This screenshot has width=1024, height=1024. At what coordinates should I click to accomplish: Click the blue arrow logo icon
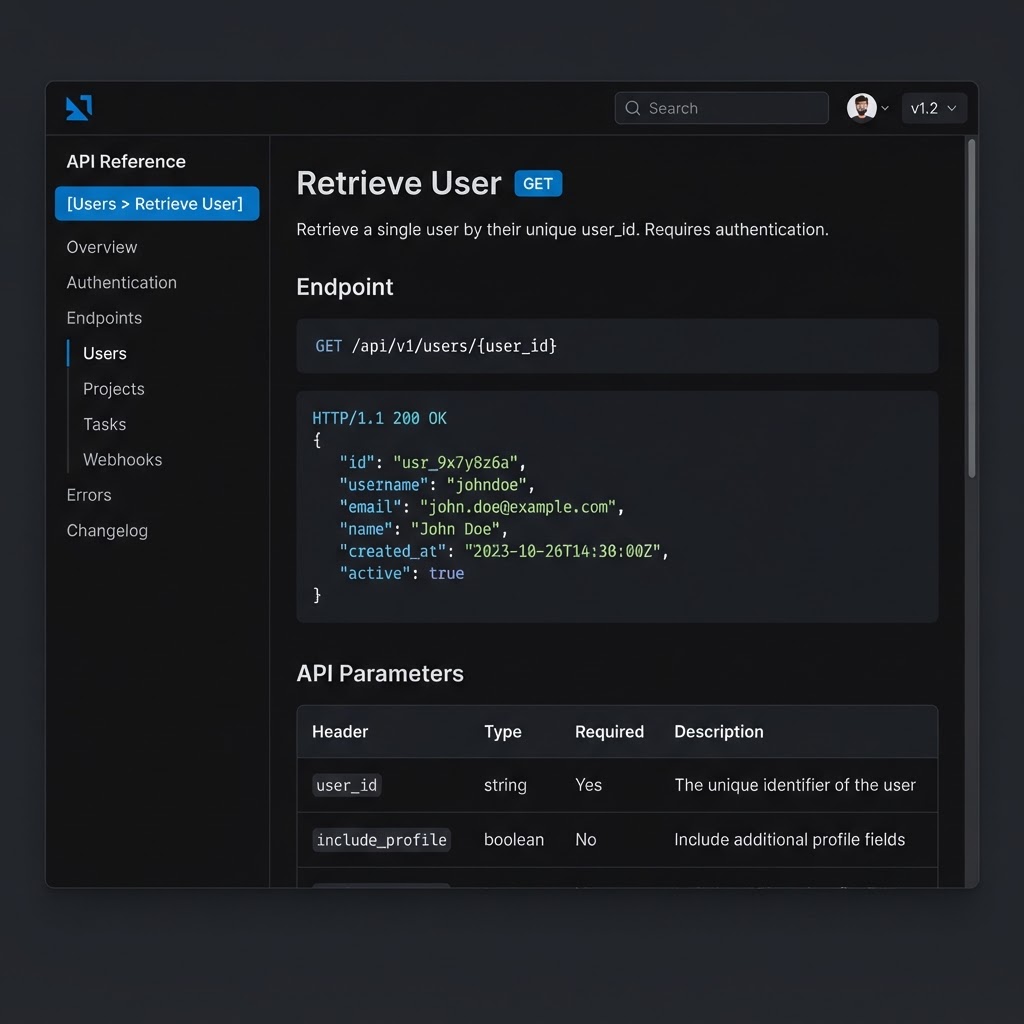(79, 108)
